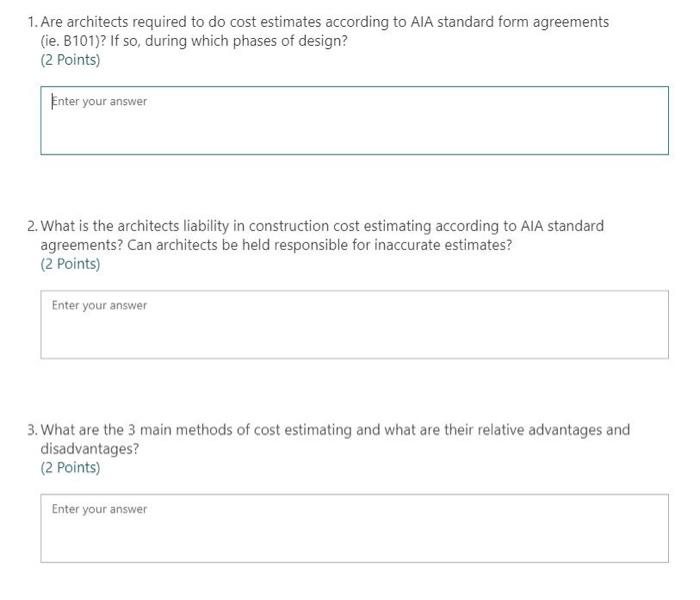The height and width of the screenshot is (600, 700).
Task: Click the "(2 Points)" label under question 3
Action: click(x=70, y=467)
